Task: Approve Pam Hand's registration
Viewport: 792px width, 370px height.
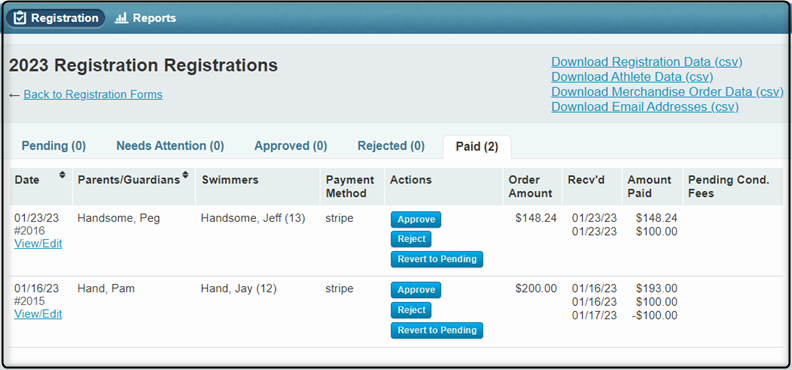Action: click(416, 290)
